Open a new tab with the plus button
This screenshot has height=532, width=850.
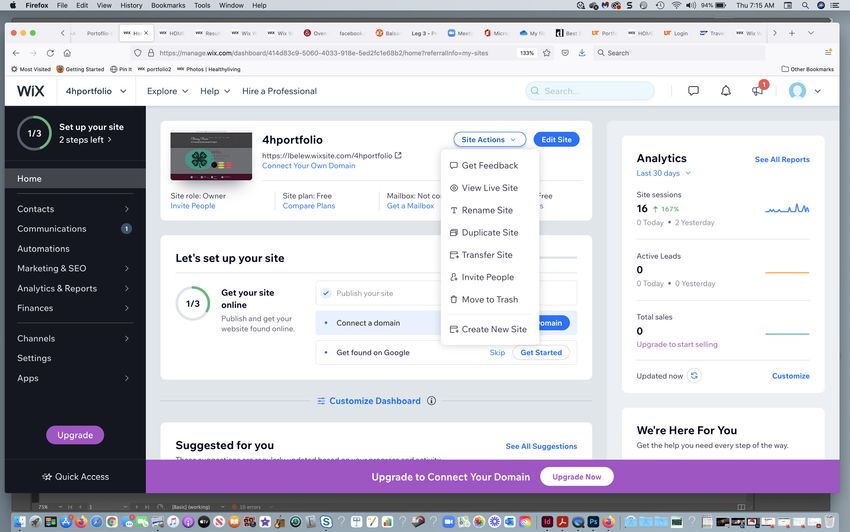(792, 33)
